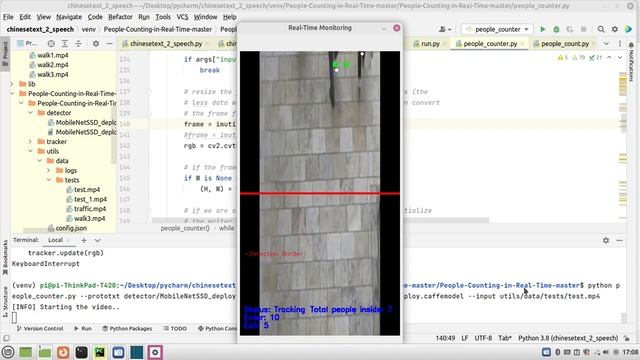Image resolution: width=640 pixels, height=360 pixels.
Task: Collapse the tests folder
Action: click(x=49, y=180)
